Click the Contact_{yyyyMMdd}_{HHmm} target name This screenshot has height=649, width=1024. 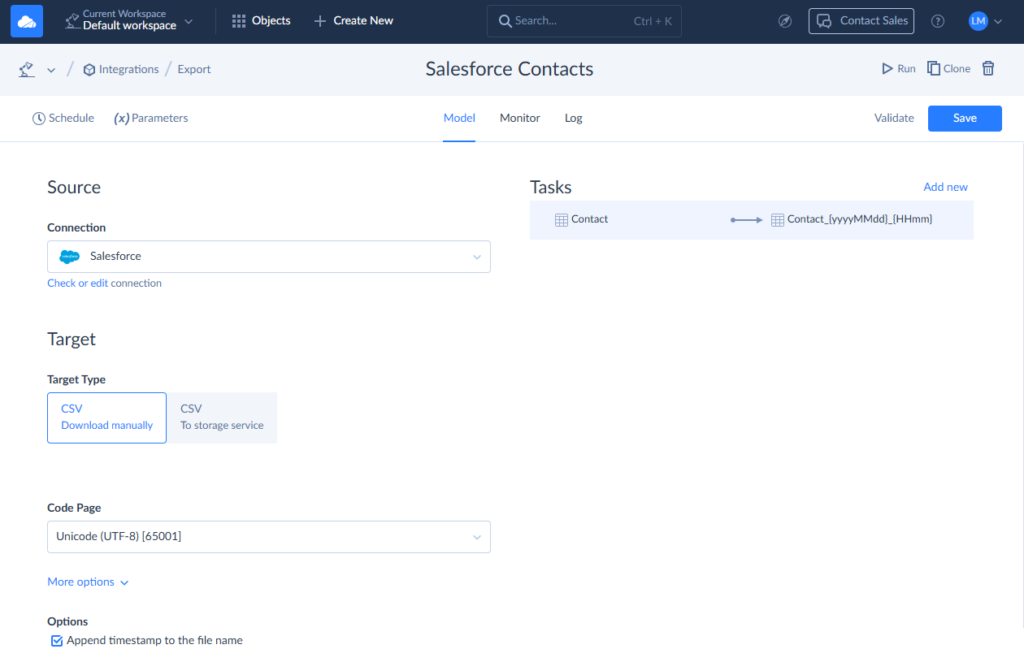pyautogui.click(x=859, y=219)
